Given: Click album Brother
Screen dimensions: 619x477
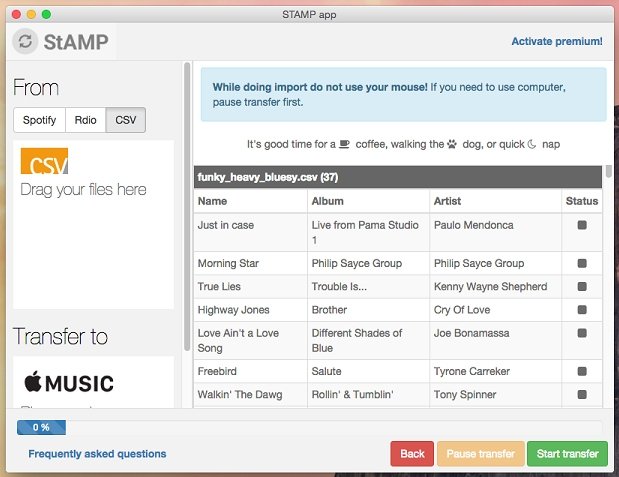Looking at the screenshot, I should tap(329, 310).
